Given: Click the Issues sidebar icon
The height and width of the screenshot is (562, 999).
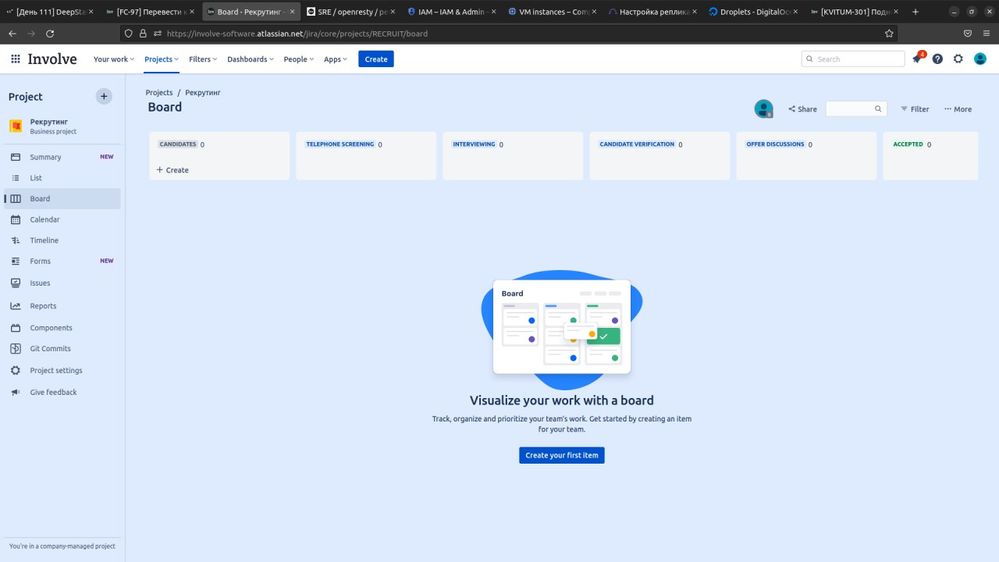Looking at the screenshot, I should click(16, 283).
